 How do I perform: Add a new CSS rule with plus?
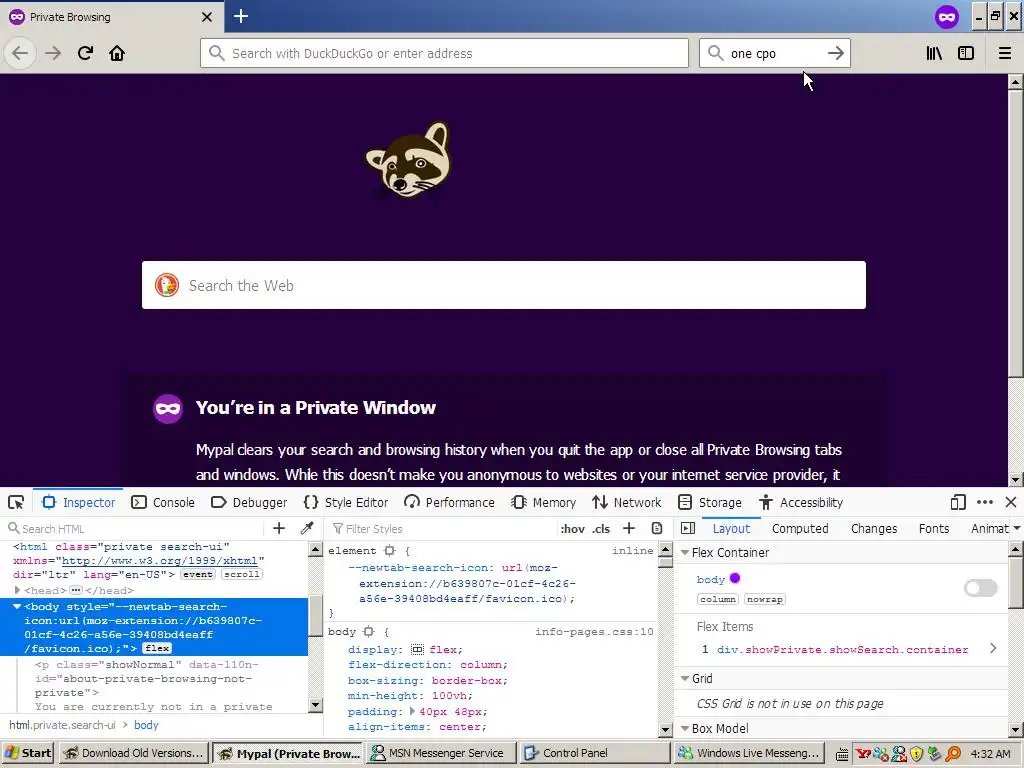[629, 528]
